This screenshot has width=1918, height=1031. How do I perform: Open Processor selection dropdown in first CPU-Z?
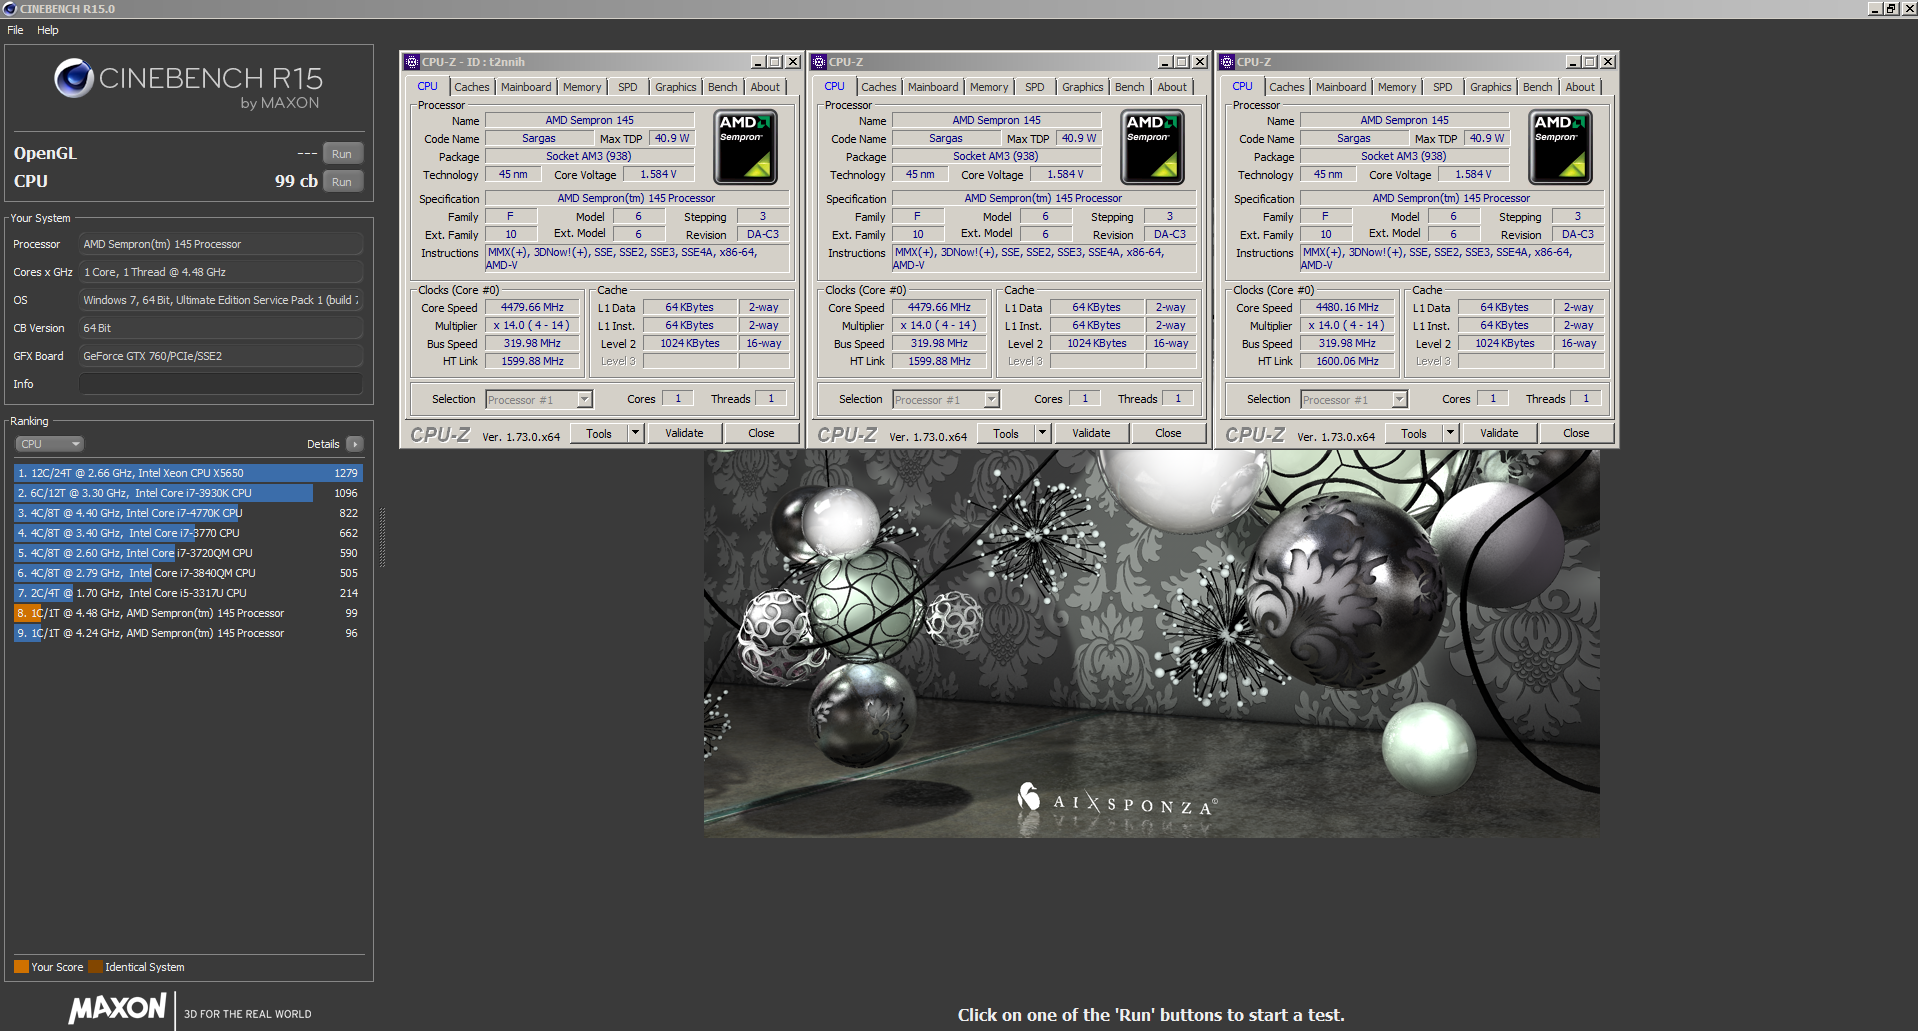(539, 400)
